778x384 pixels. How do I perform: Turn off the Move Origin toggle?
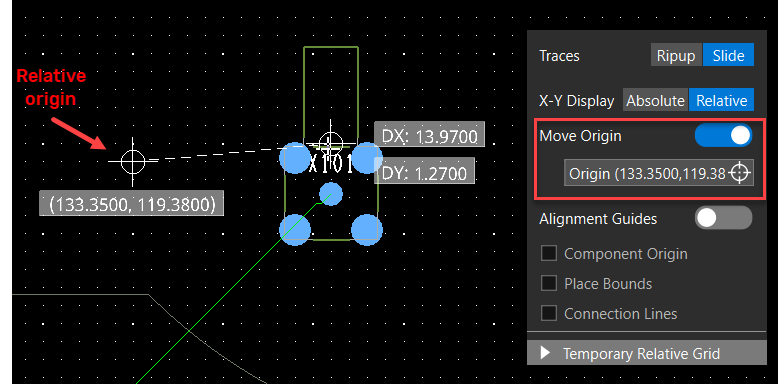coord(723,135)
